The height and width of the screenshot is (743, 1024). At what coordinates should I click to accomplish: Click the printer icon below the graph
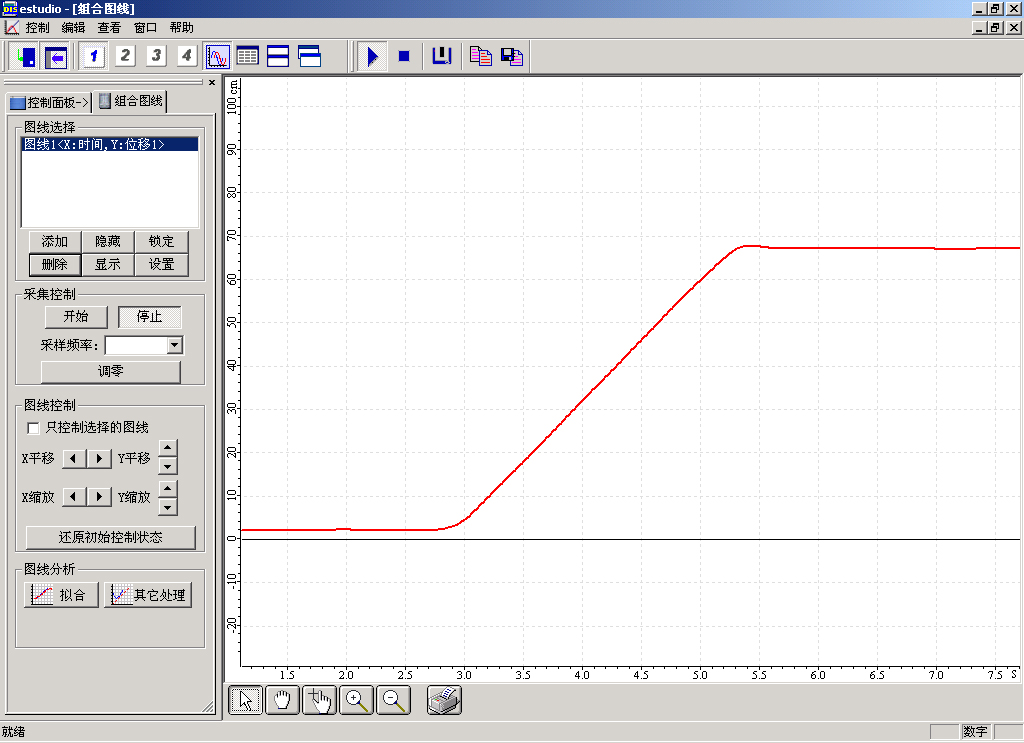click(x=444, y=700)
